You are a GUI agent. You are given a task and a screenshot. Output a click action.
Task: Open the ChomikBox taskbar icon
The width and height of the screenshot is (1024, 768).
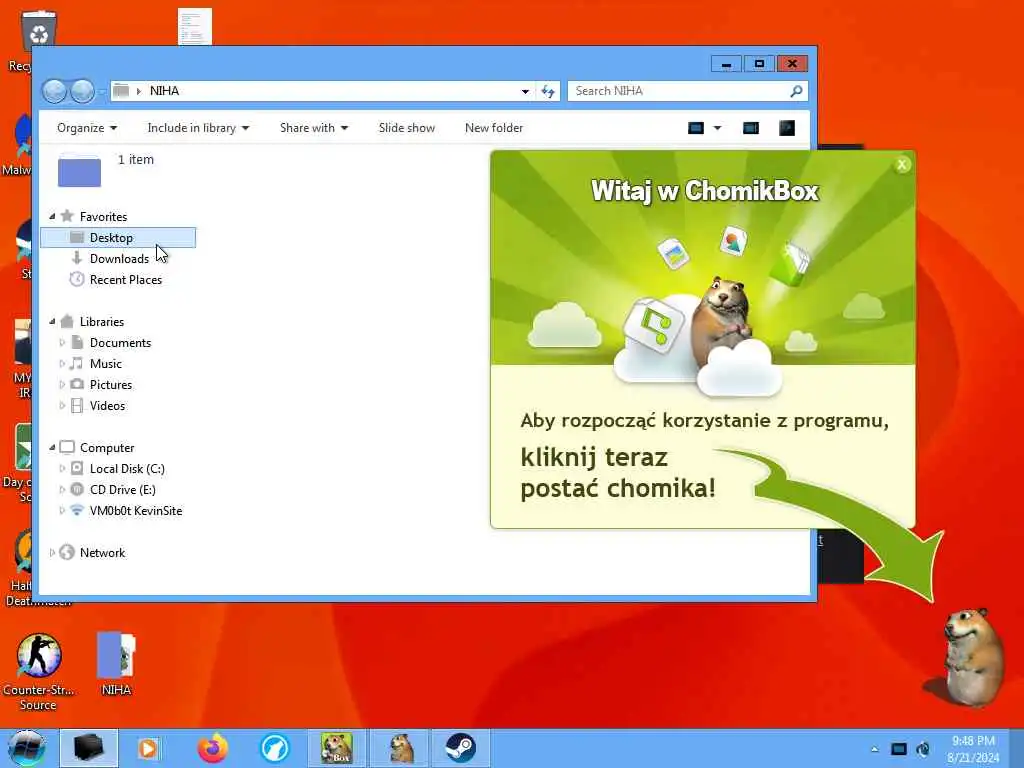tap(337, 748)
